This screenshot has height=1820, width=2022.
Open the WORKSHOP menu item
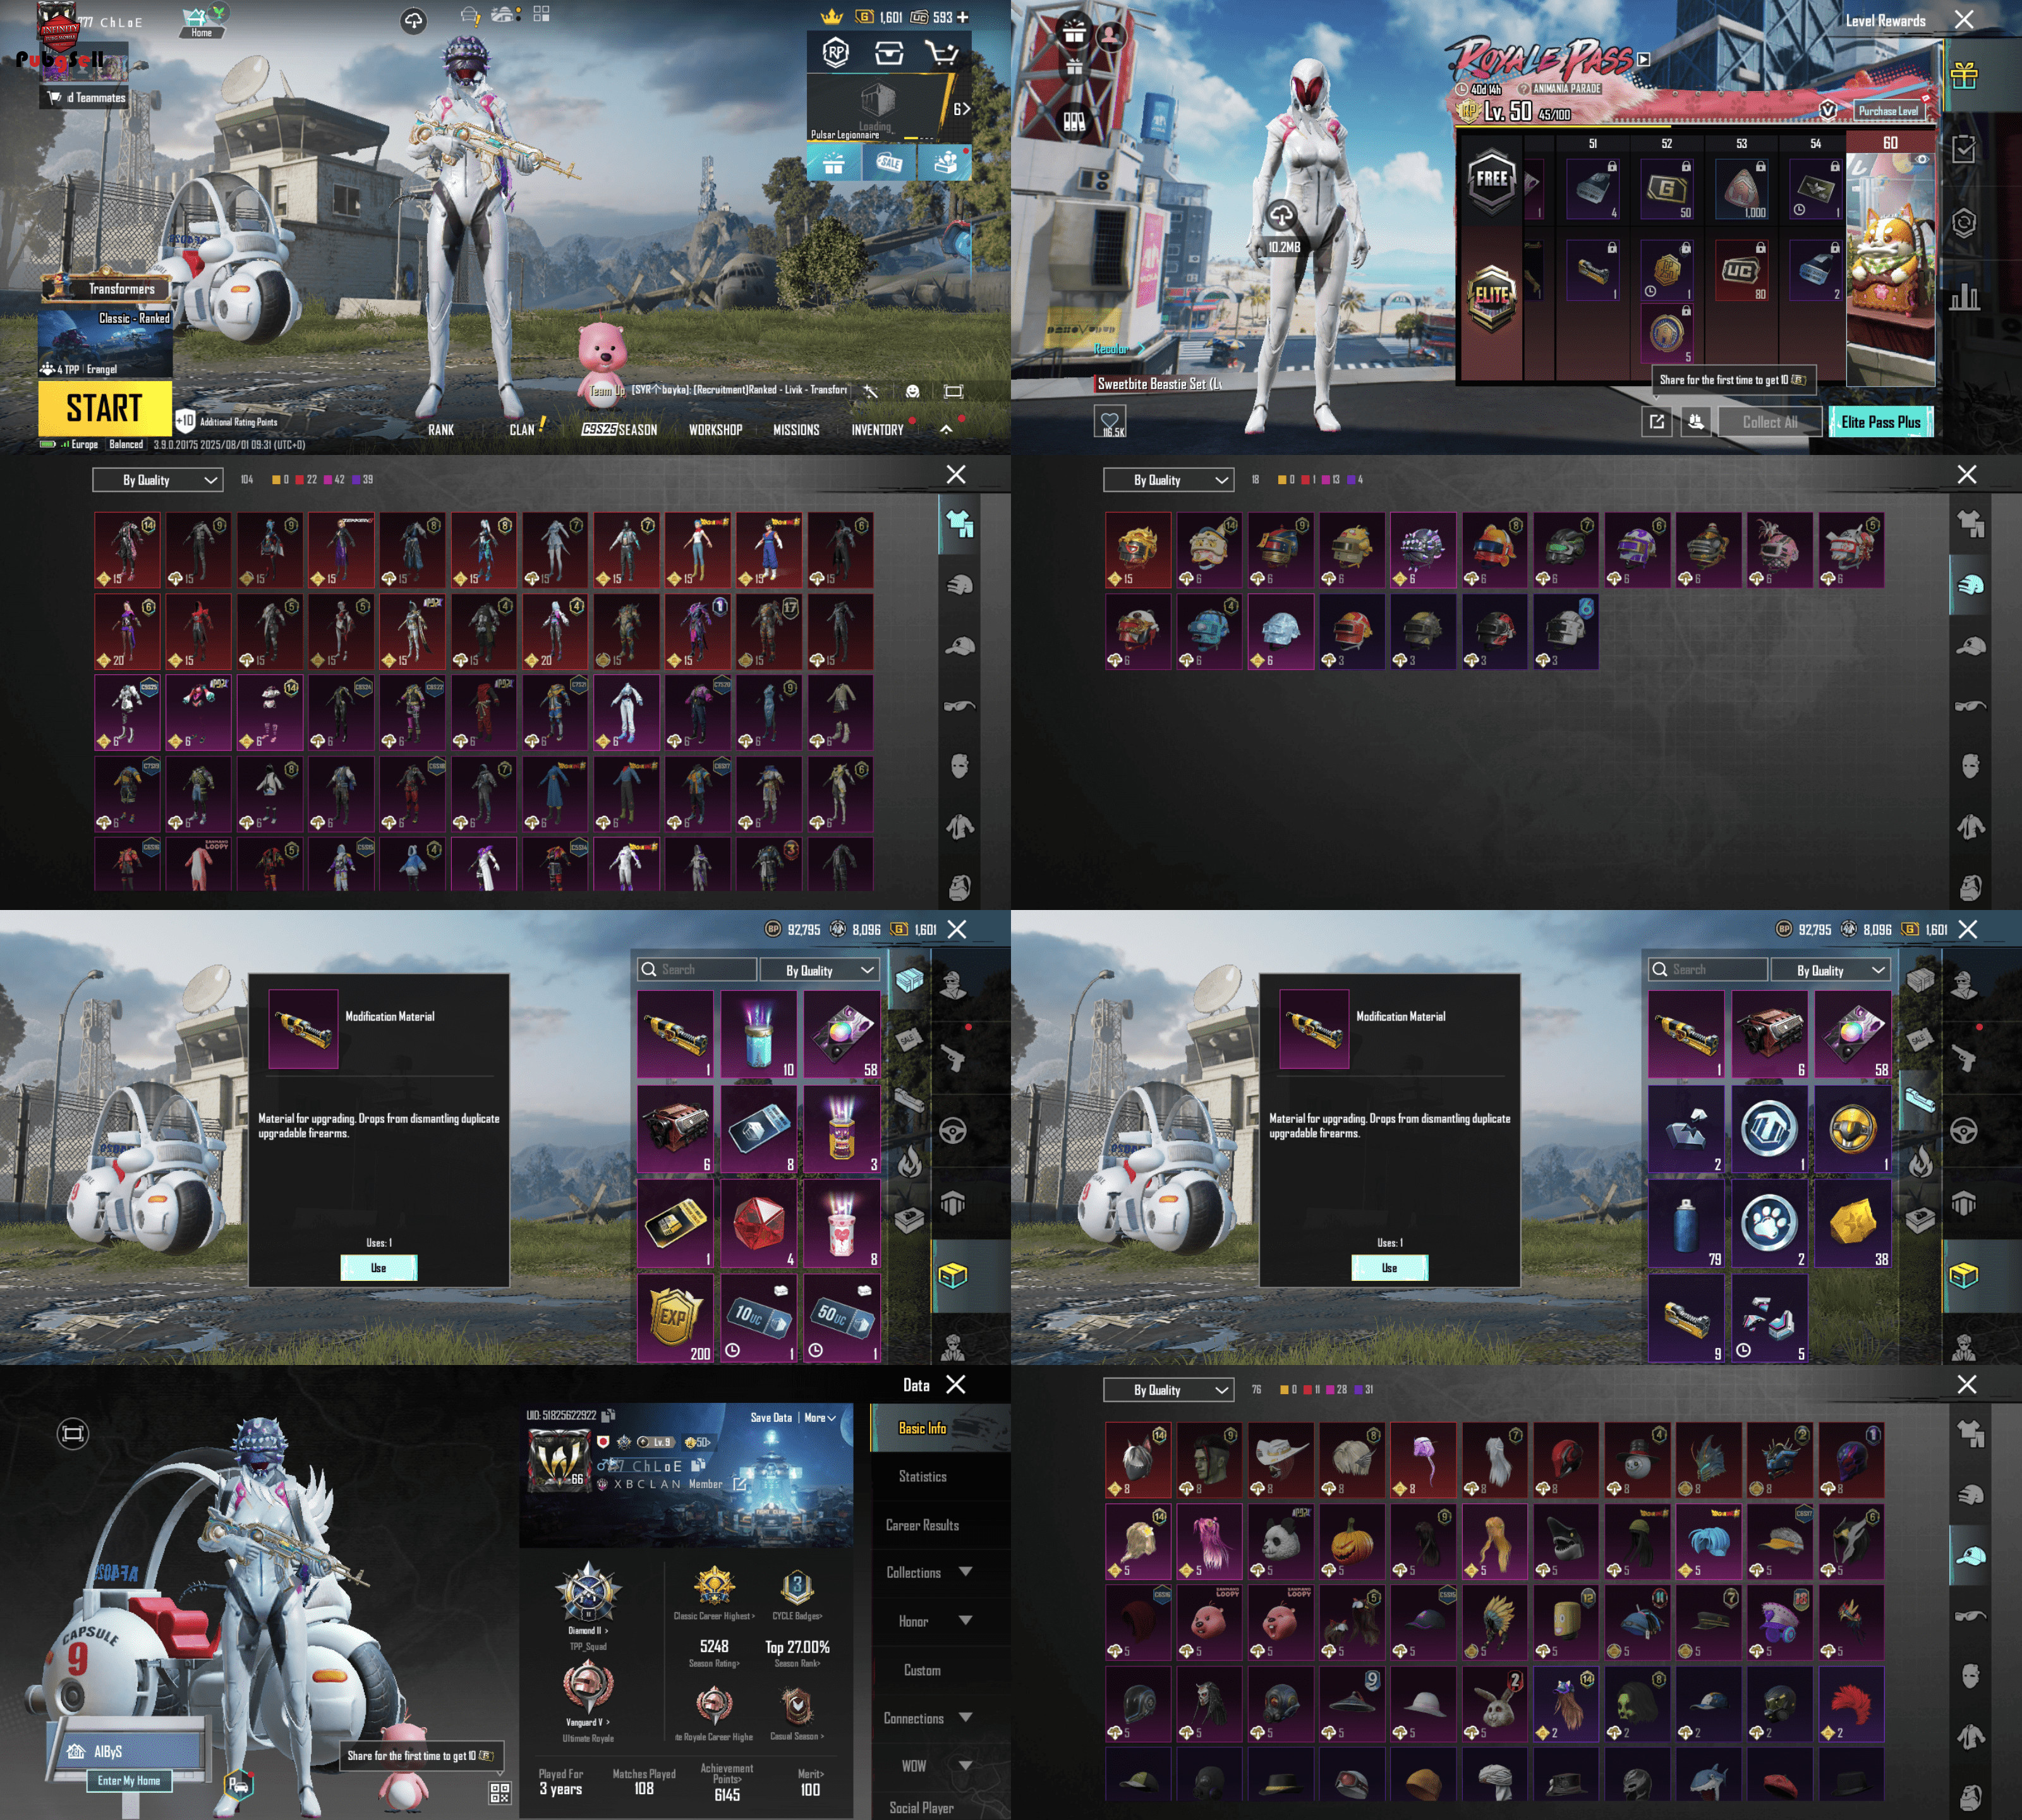click(x=715, y=430)
